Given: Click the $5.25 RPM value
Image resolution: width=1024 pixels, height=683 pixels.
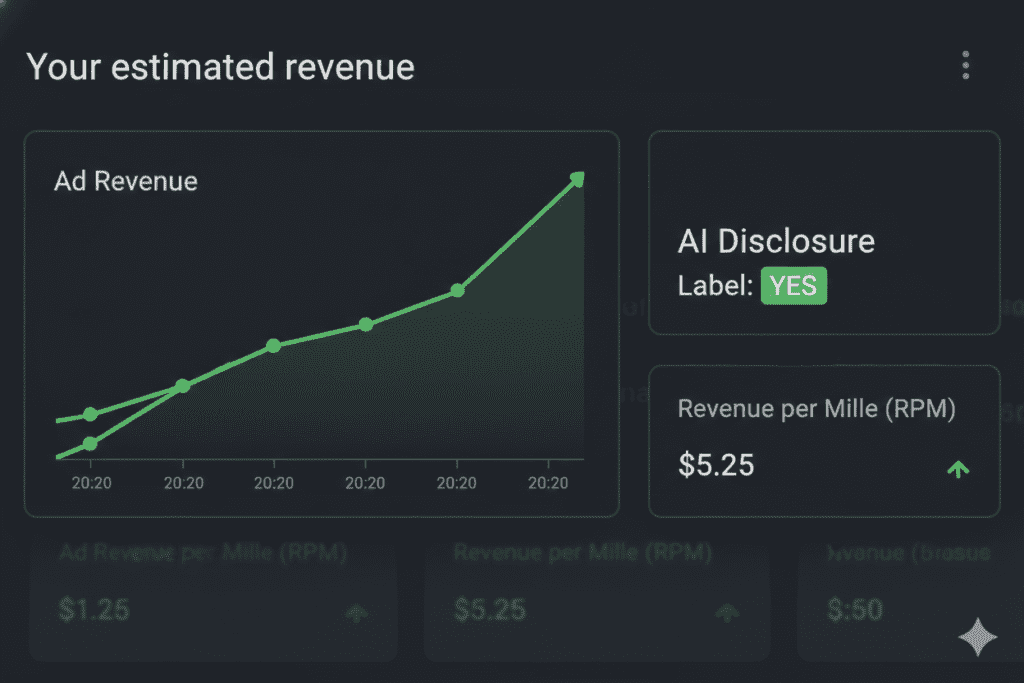Looking at the screenshot, I should 716,465.
